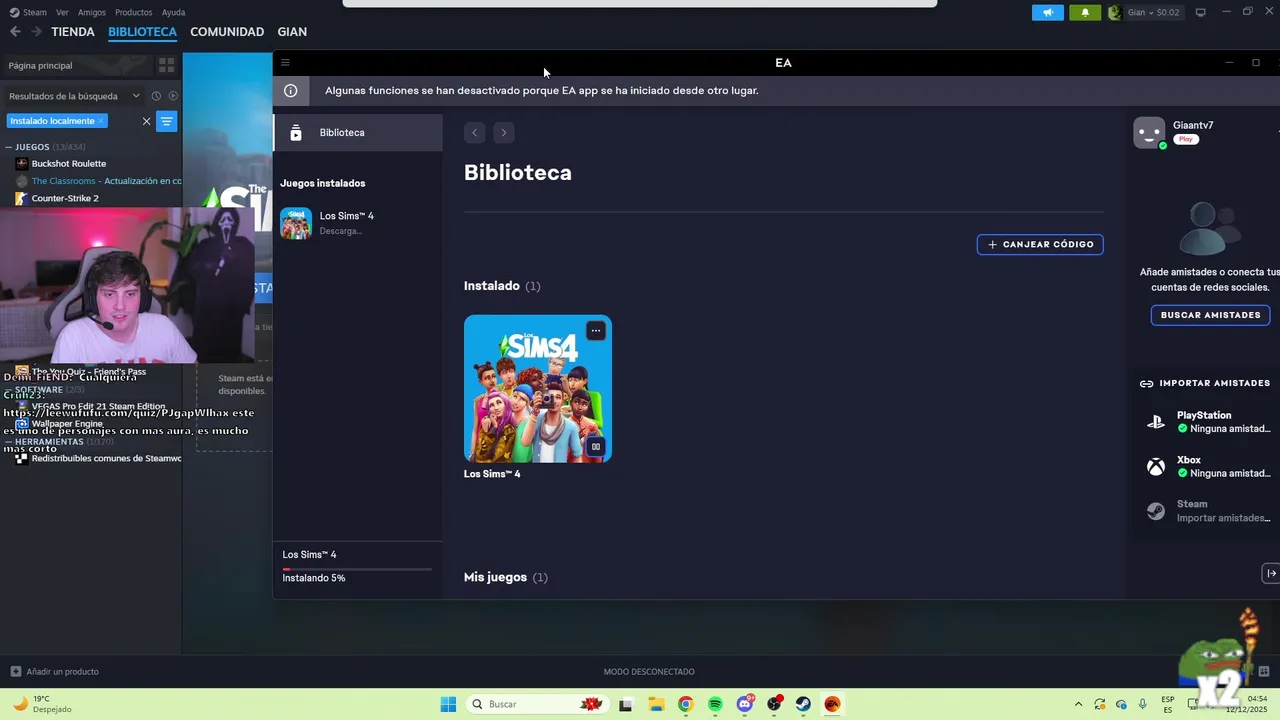Open the Productos menu in Steam

coord(134,12)
